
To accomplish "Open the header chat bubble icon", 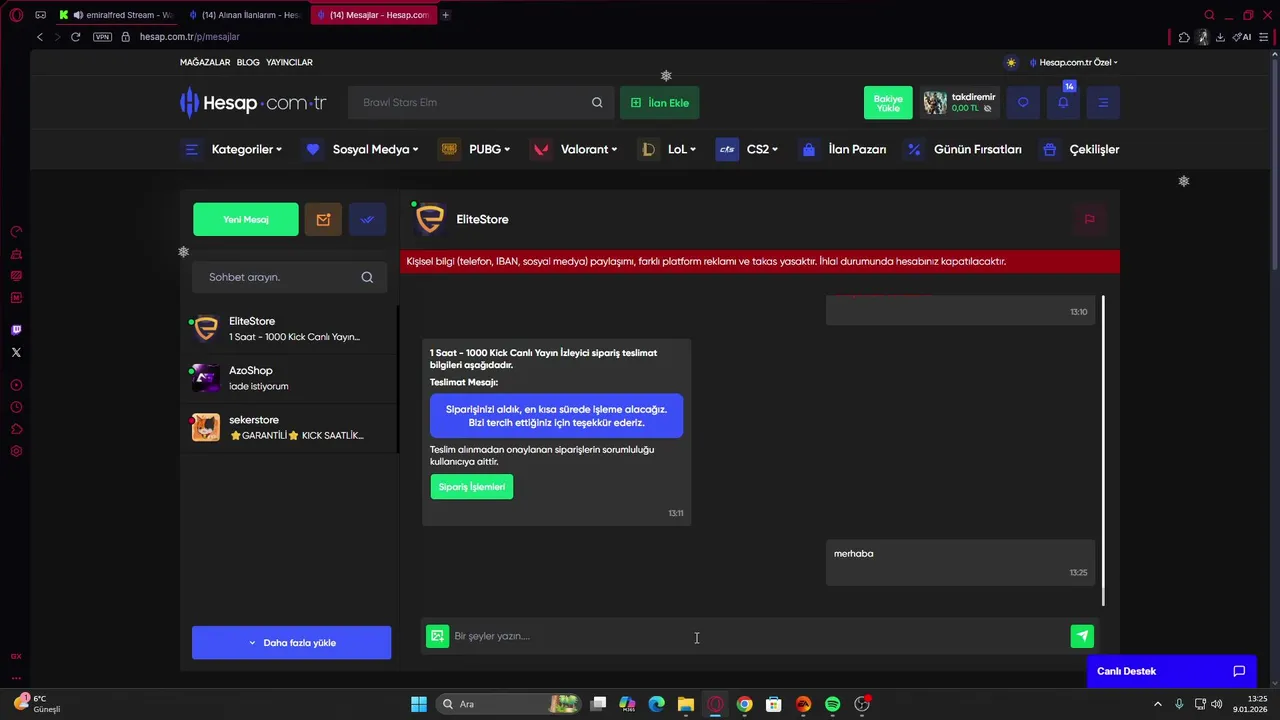I will coord(1023,102).
